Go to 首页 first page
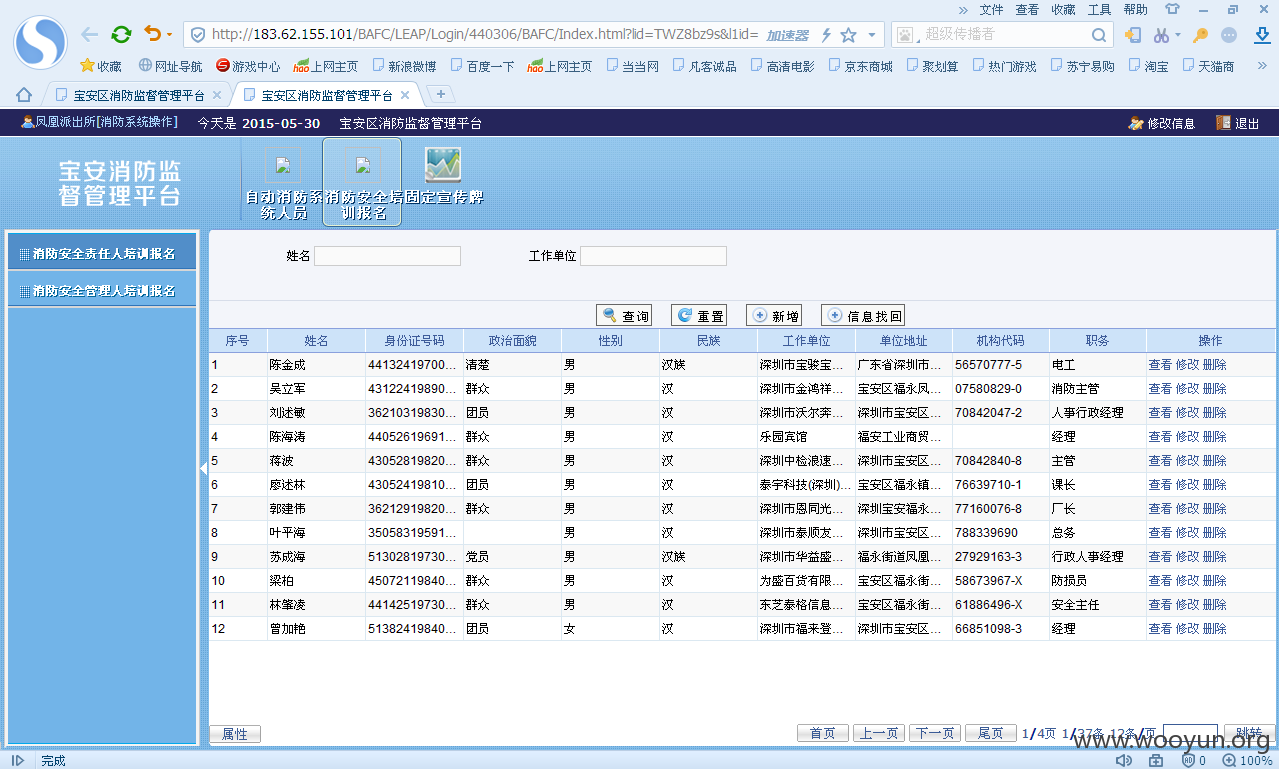This screenshot has height=769, width=1279. tap(823, 733)
